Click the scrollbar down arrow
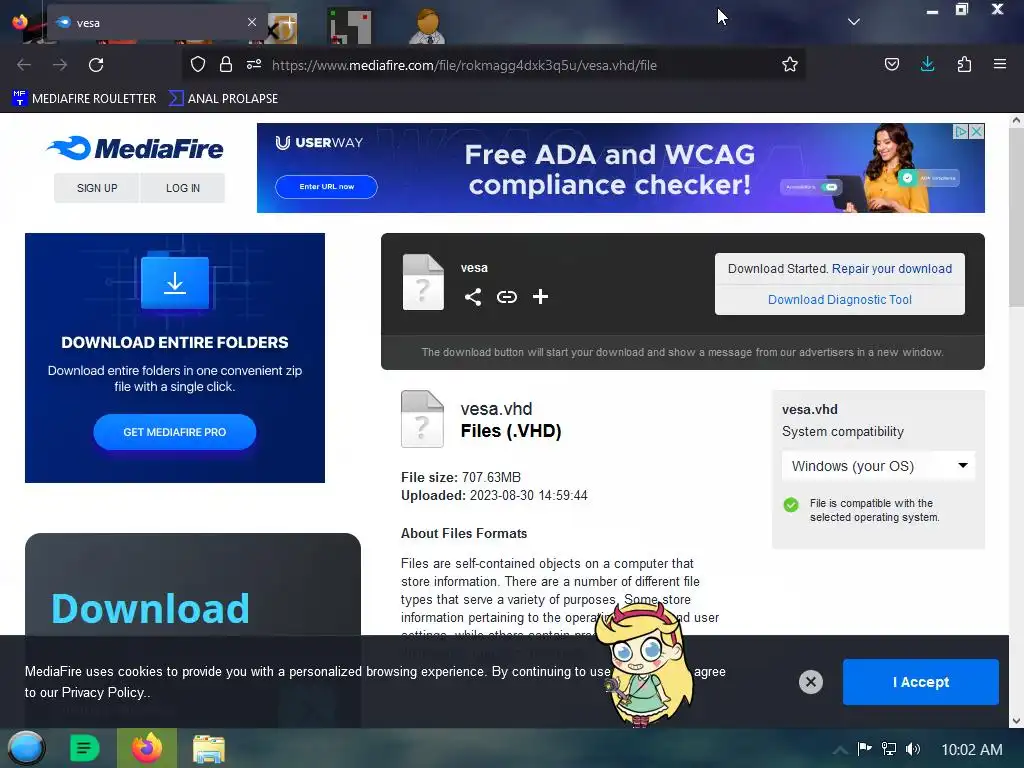The width and height of the screenshot is (1024, 768). click(x=1016, y=721)
